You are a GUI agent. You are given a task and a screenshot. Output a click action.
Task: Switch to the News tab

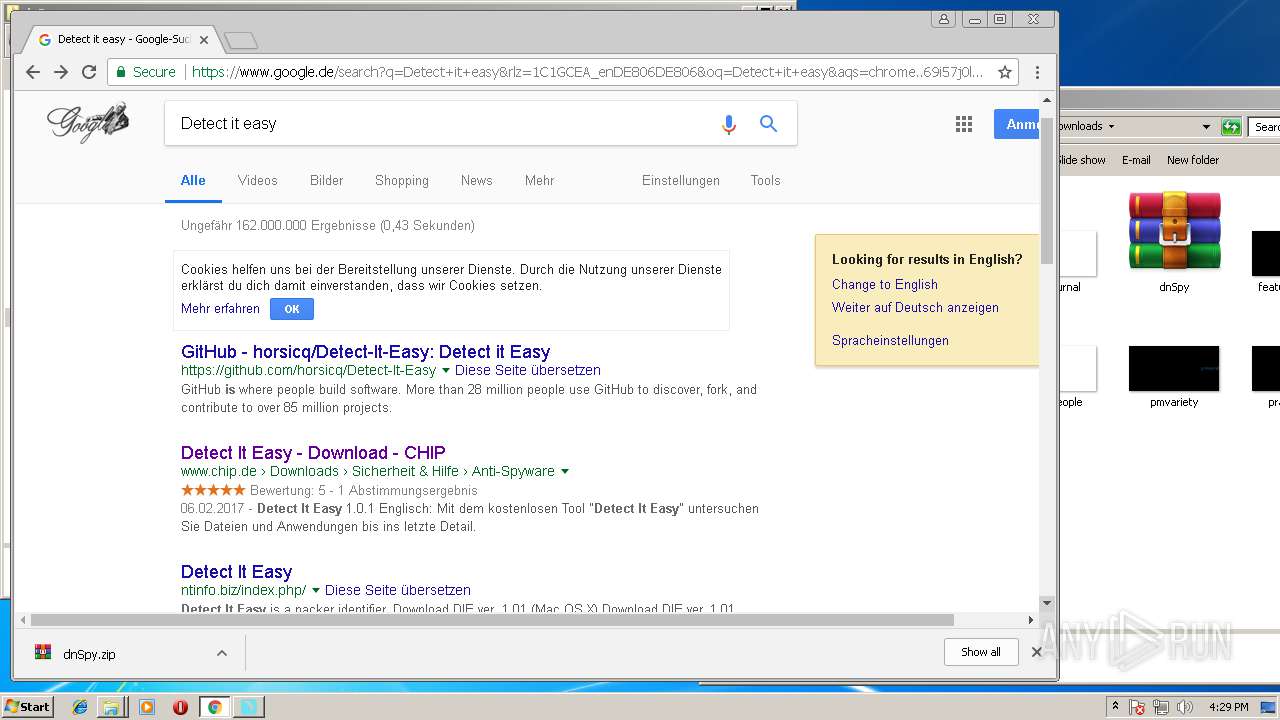click(476, 180)
